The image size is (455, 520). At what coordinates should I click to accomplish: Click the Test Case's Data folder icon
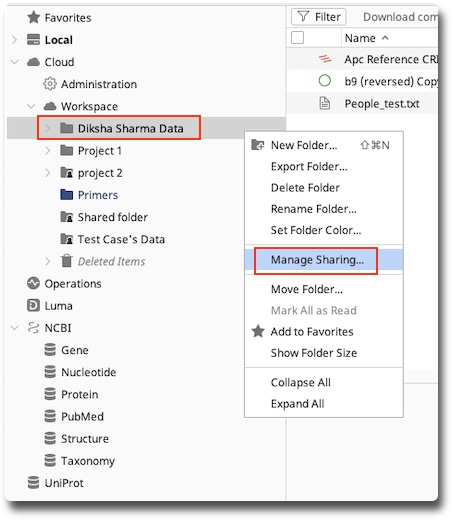pos(67,239)
